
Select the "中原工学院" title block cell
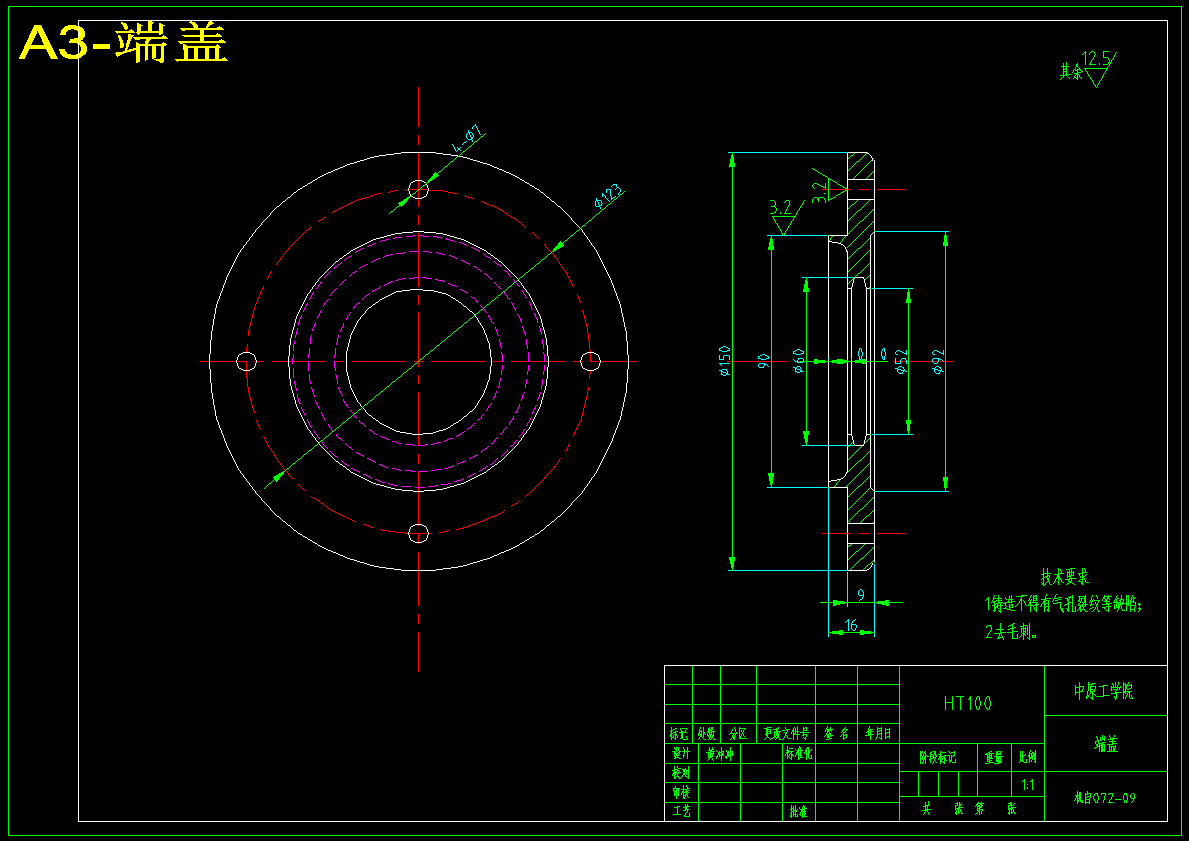(x=1104, y=692)
